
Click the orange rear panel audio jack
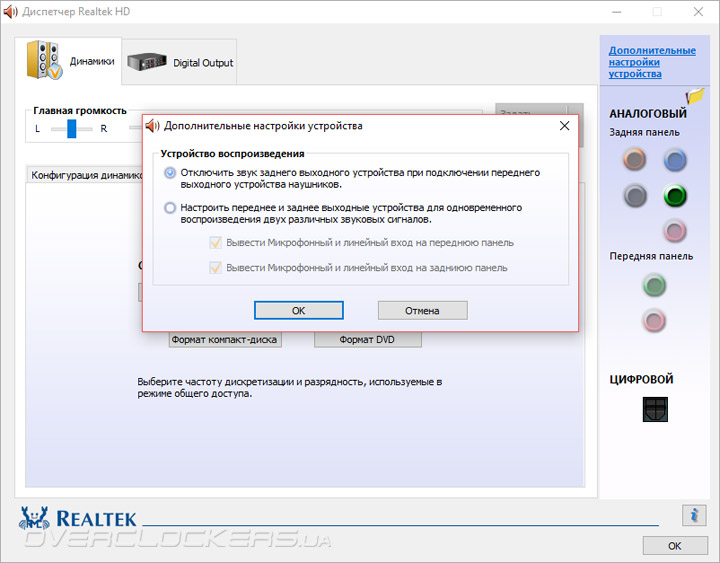coord(635,159)
